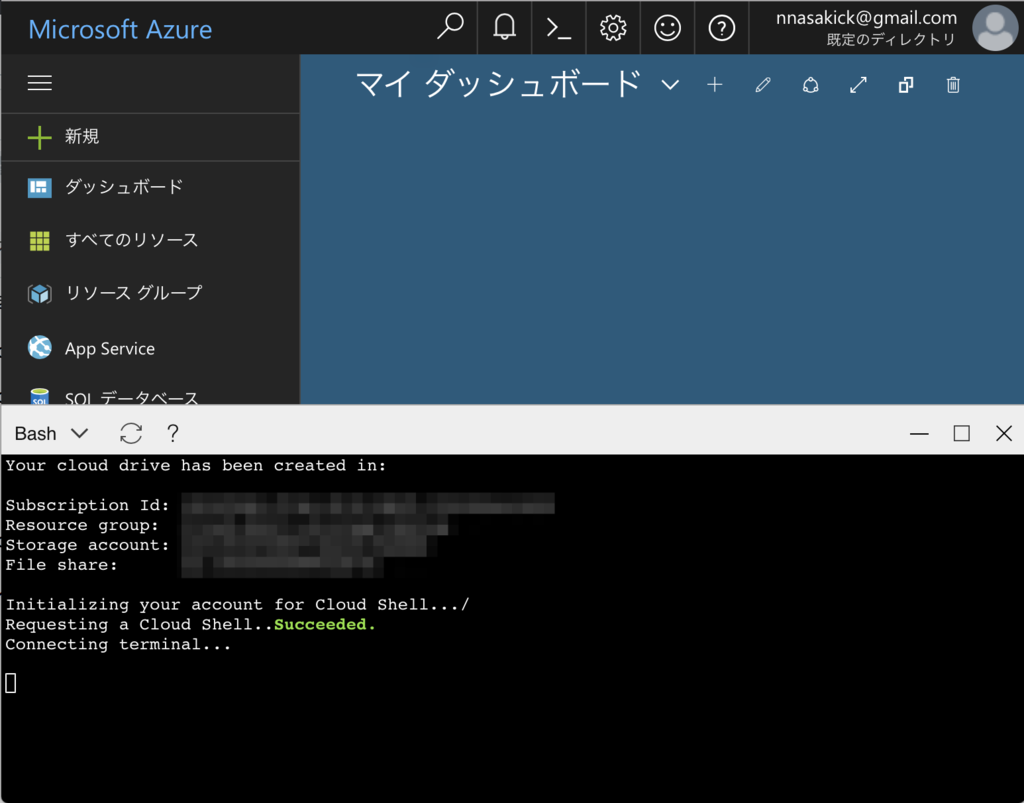Click the Subscription Id: line in terminal
Image resolution: width=1024 pixels, height=803 pixels.
(x=88, y=505)
